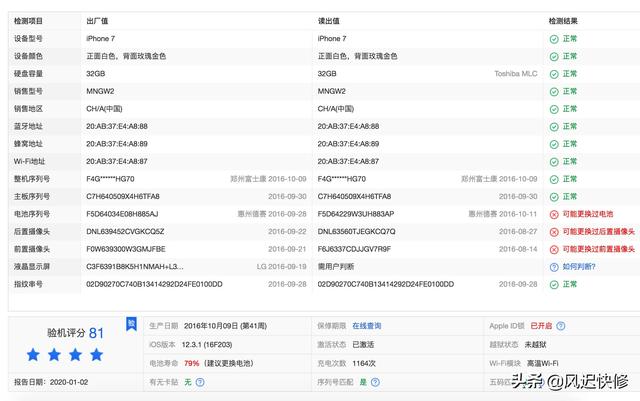640x401 pixels.
Task: Click read front camera serial F6J6337CDJJGV7R9F
Action: pos(354,249)
